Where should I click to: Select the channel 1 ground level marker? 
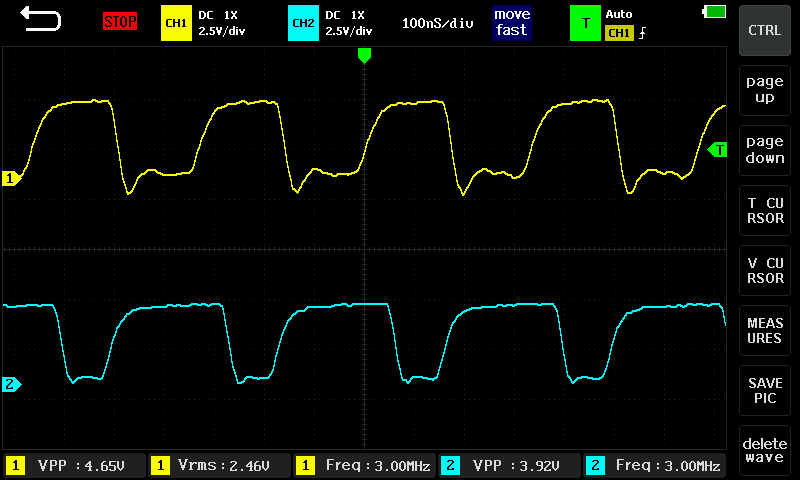11,178
